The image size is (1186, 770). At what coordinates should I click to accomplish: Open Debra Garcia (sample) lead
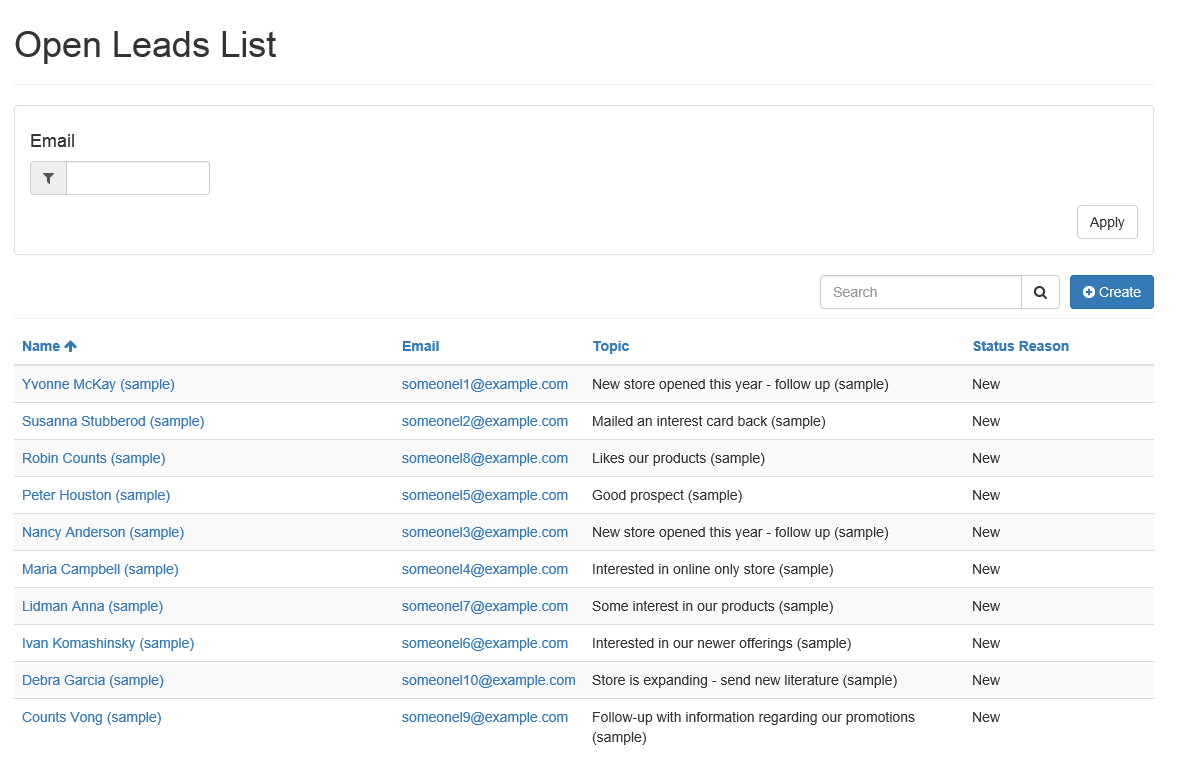tap(93, 681)
